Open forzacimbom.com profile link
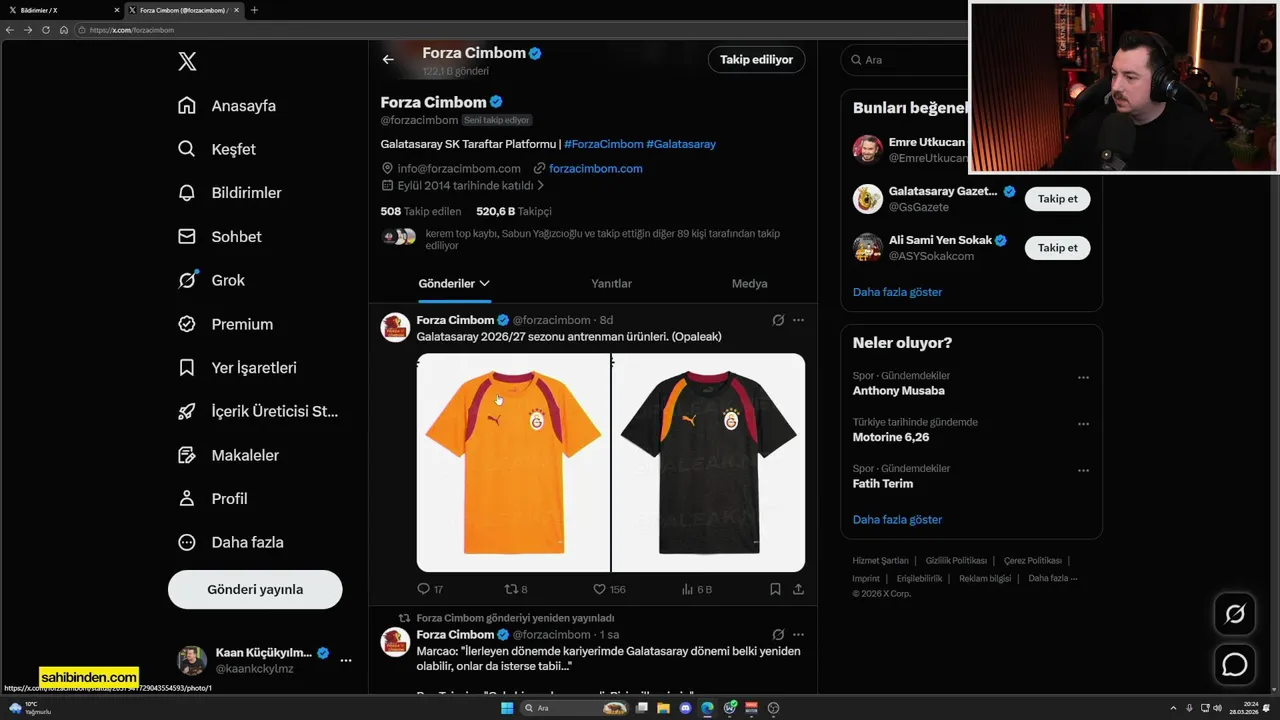The width and height of the screenshot is (1280, 720). coord(595,168)
